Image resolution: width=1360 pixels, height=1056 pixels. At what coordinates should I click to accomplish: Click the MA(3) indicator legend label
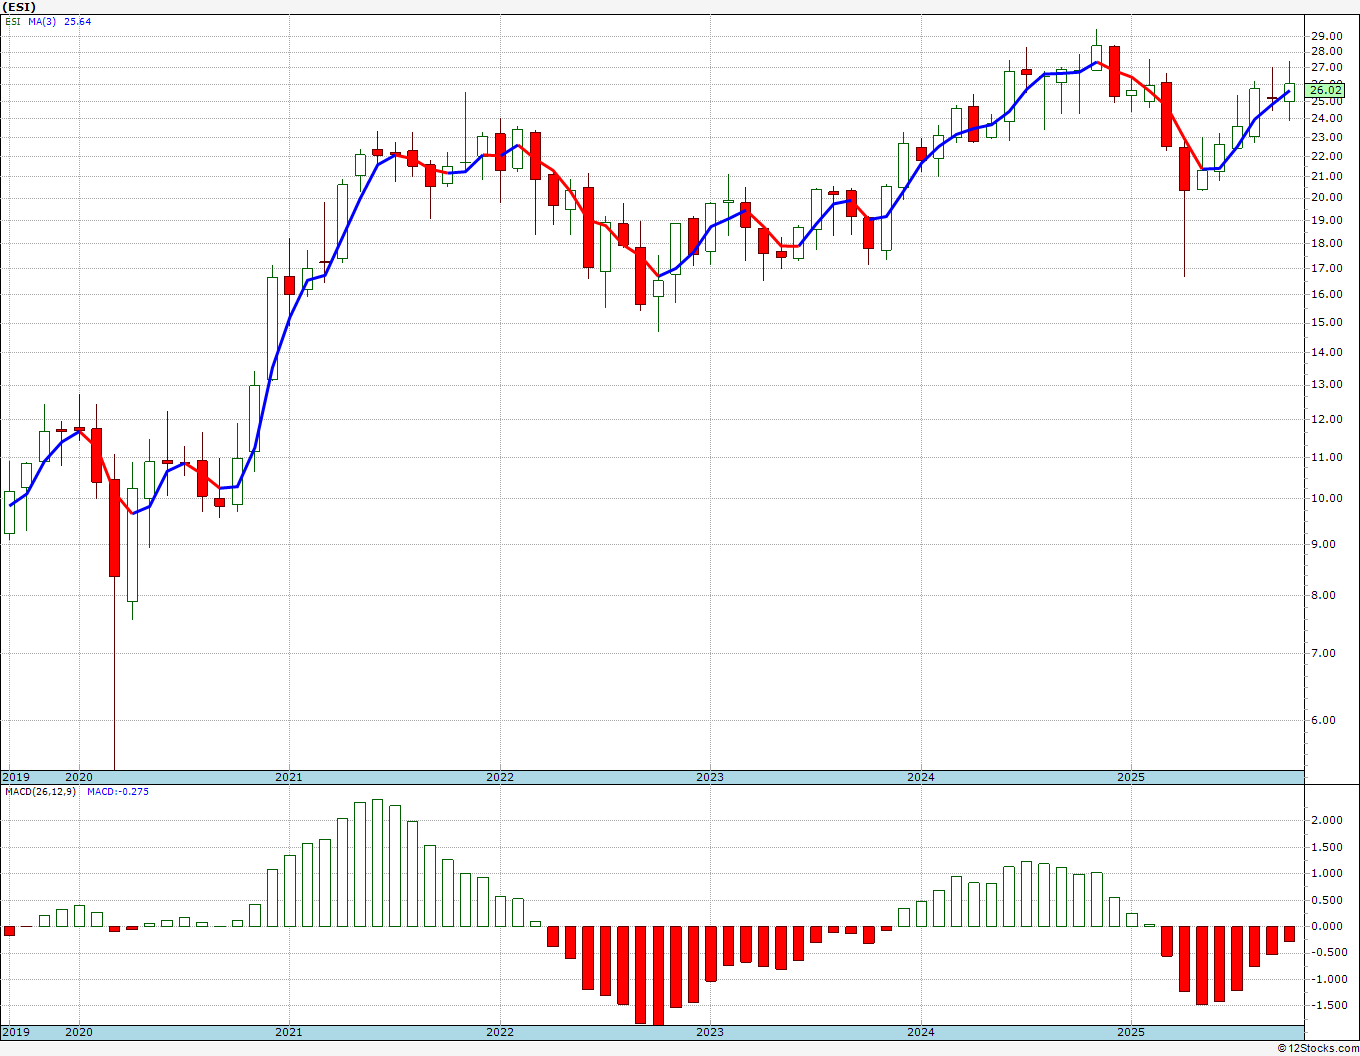(43, 21)
